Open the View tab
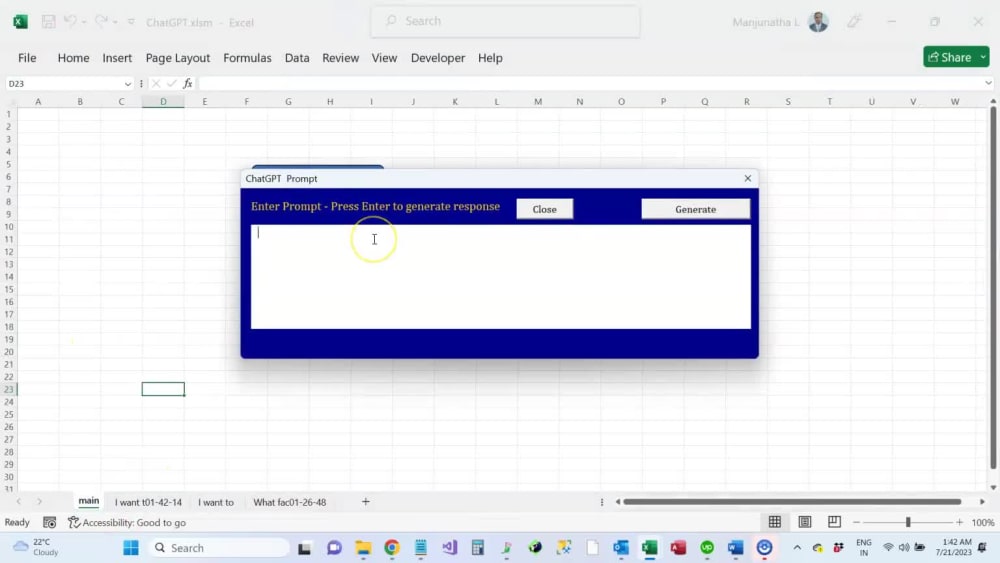The image size is (1000, 563). point(385,58)
